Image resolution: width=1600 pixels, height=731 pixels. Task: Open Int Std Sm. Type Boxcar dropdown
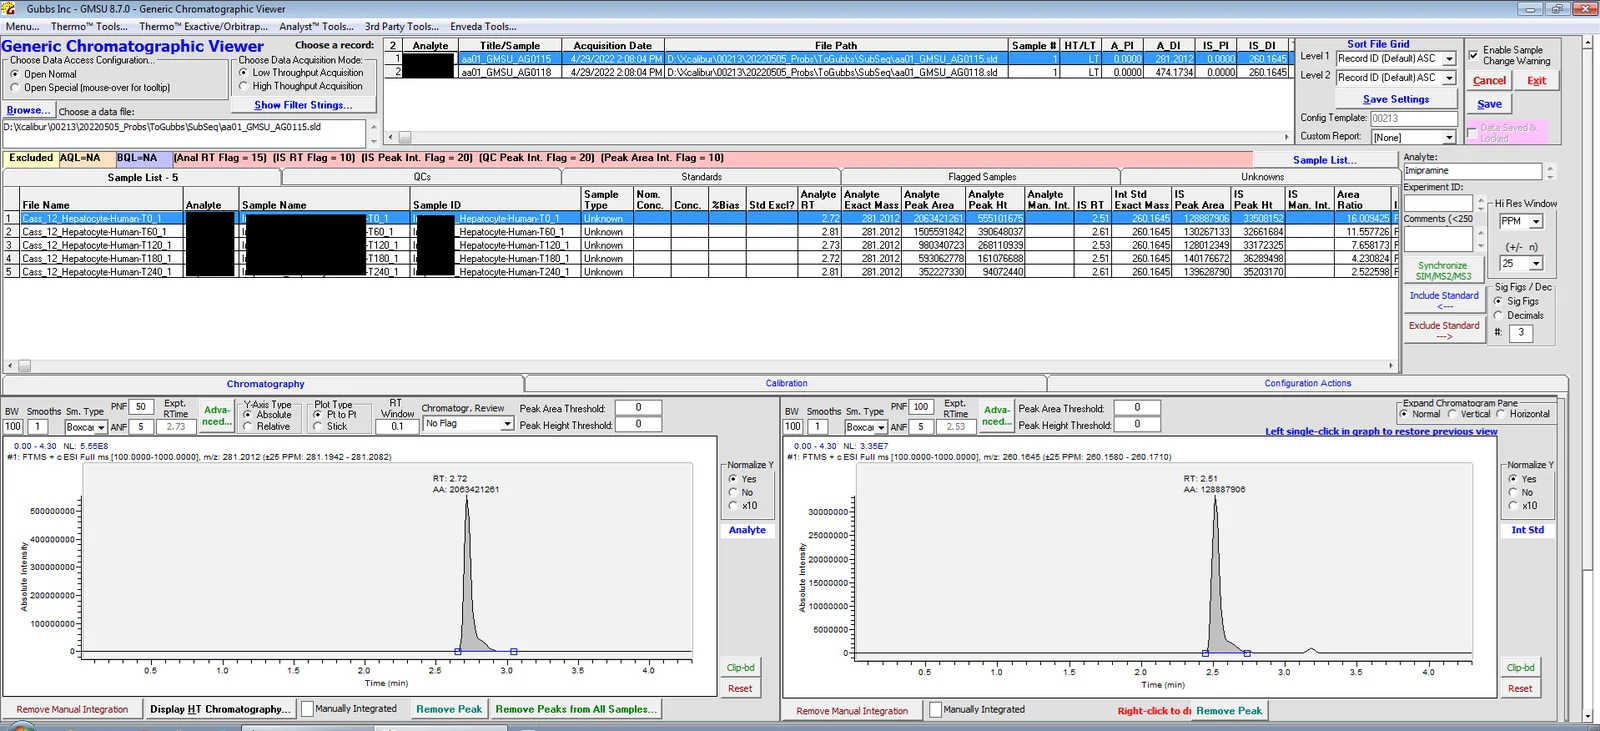tap(880, 427)
